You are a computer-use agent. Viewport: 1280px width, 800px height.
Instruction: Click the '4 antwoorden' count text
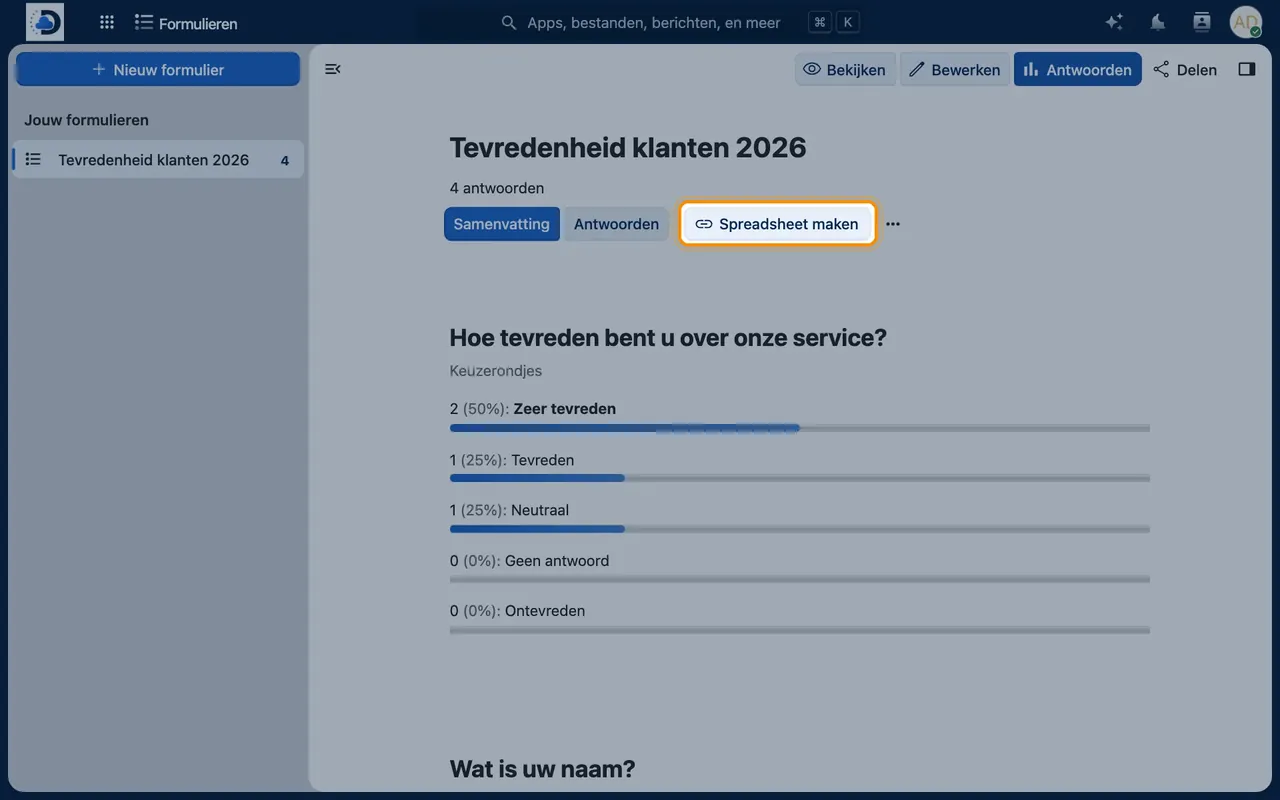pyautogui.click(x=497, y=188)
